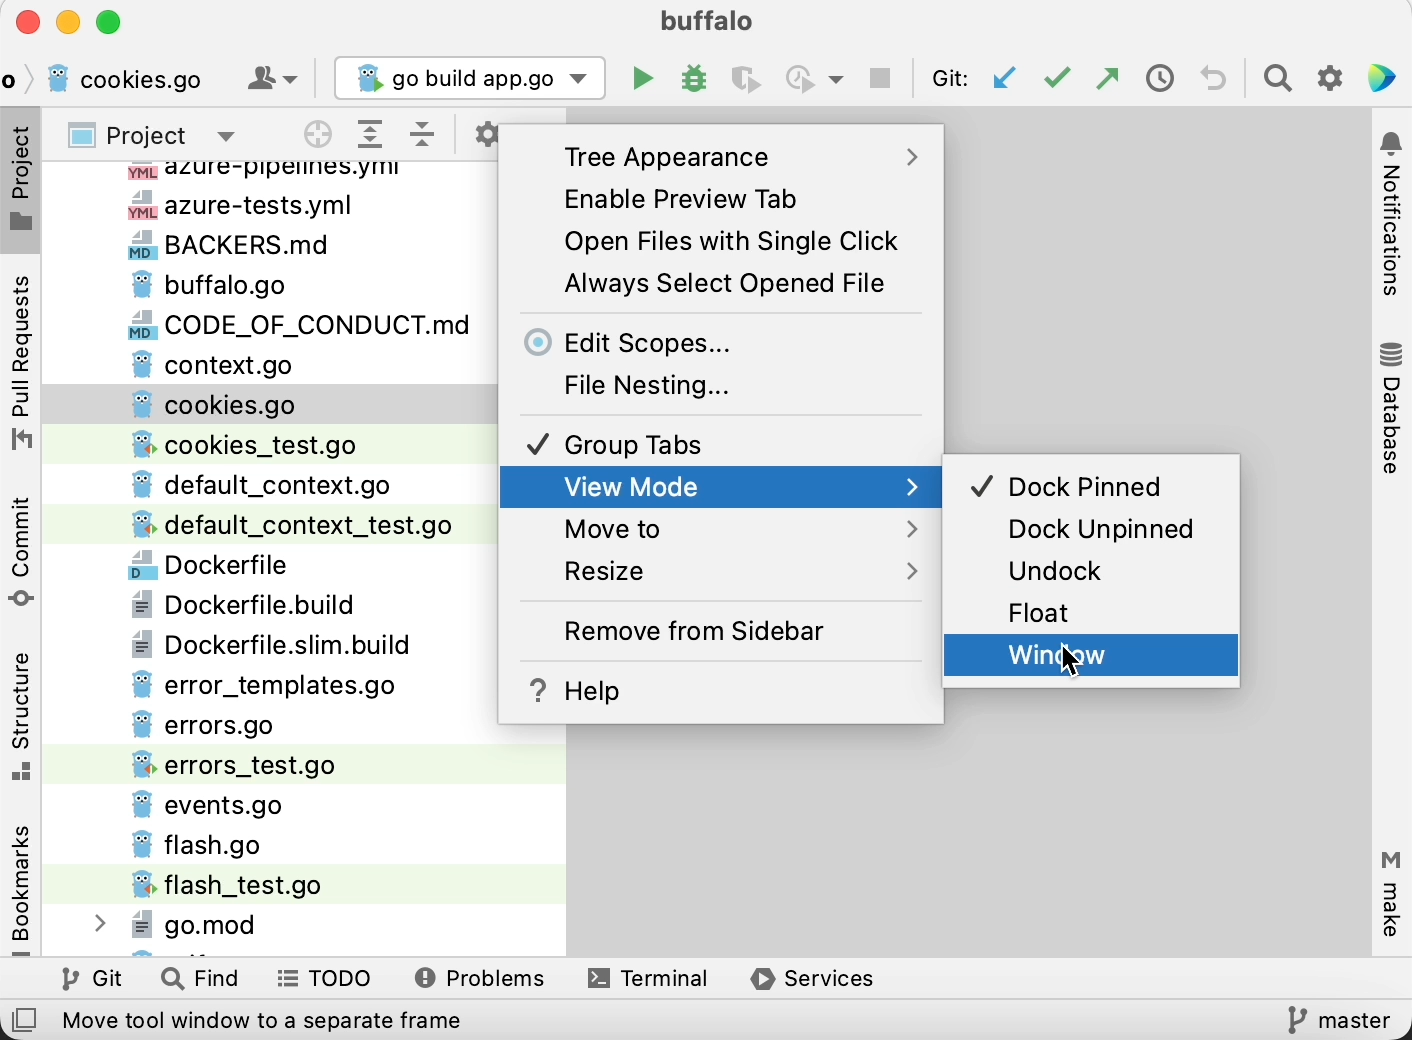Select Float view mode
Image resolution: width=1412 pixels, height=1040 pixels.
1092,614
